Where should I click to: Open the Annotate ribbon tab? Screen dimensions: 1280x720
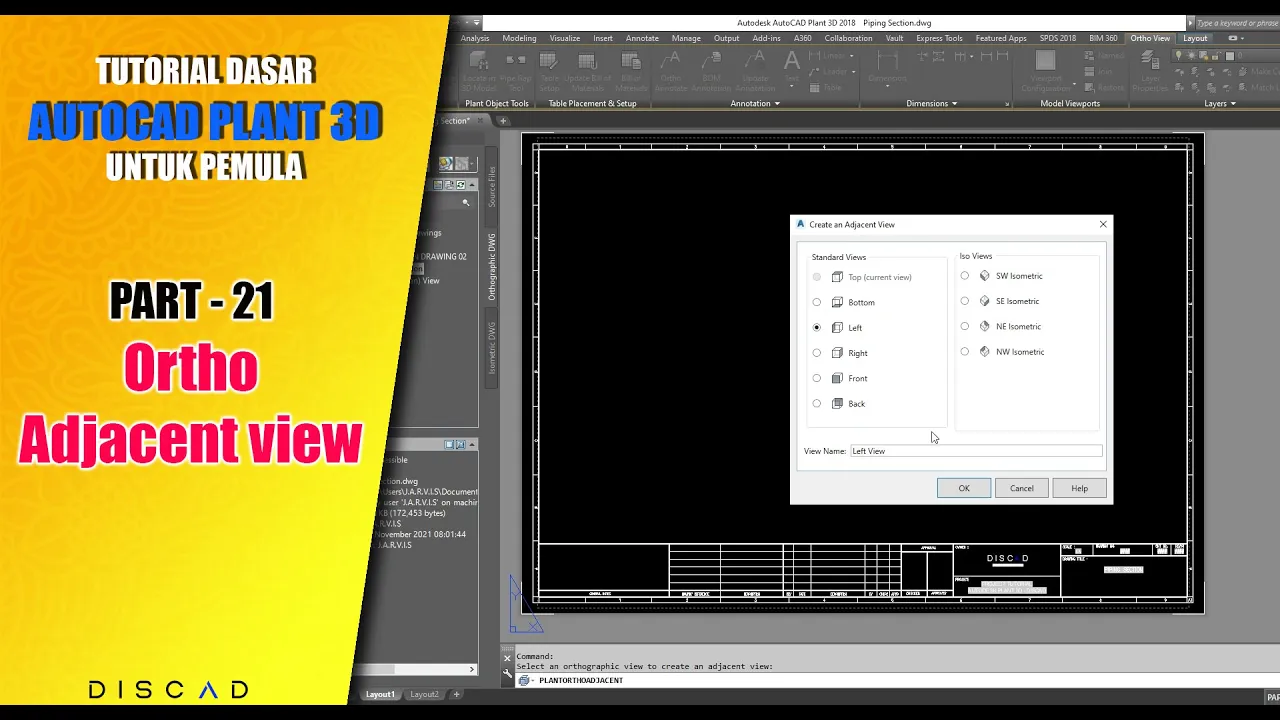coord(642,38)
